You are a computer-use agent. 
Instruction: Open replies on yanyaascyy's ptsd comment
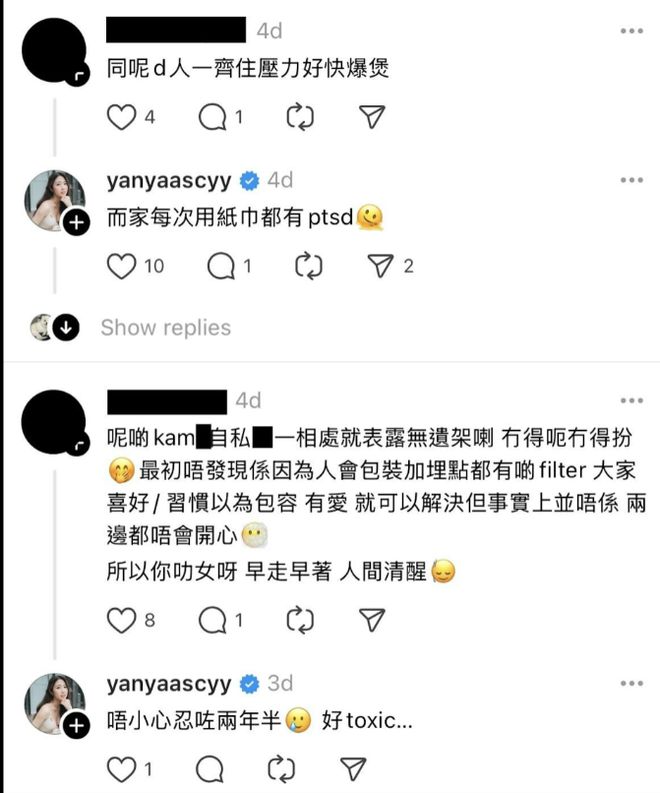click(x=221, y=267)
